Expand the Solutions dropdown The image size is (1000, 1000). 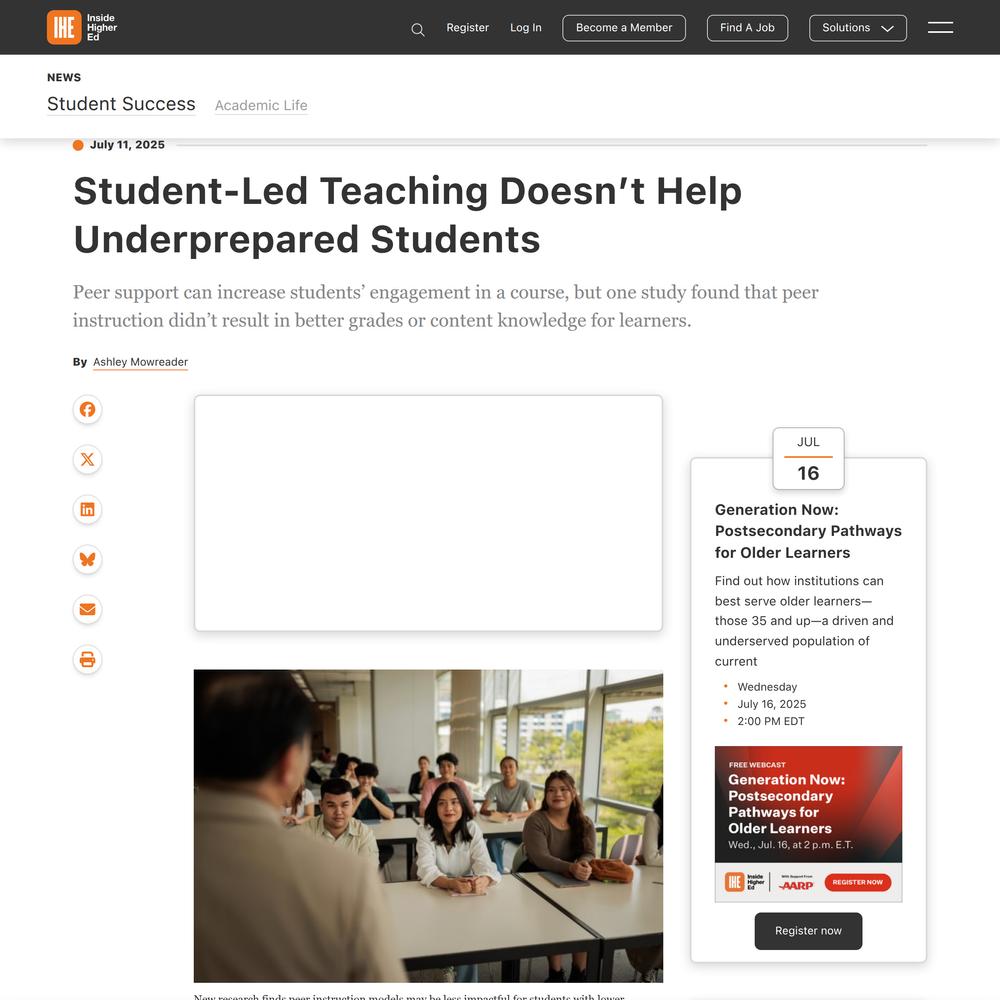[857, 28]
